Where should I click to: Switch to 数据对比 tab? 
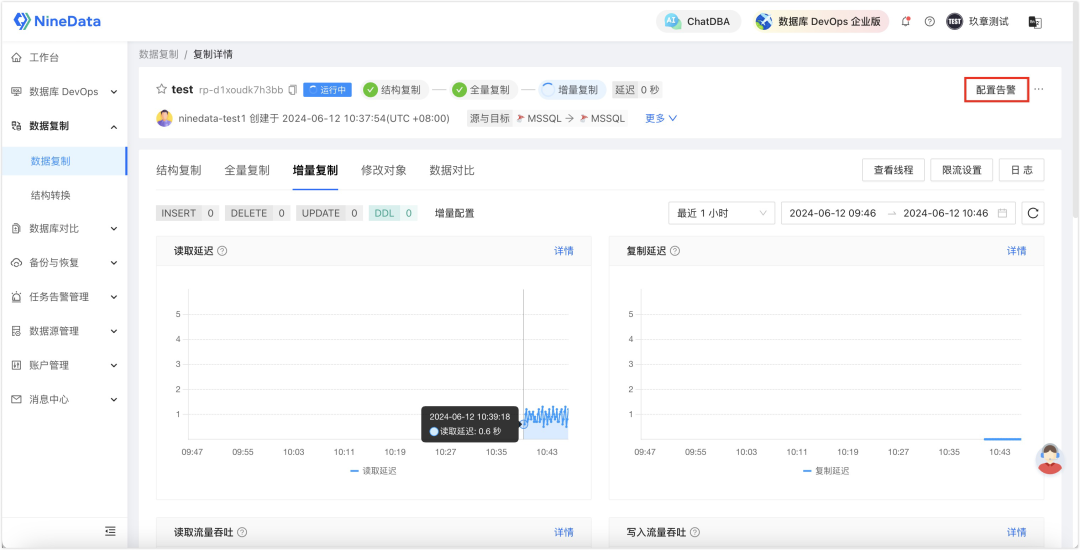click(x=452, y=171)
